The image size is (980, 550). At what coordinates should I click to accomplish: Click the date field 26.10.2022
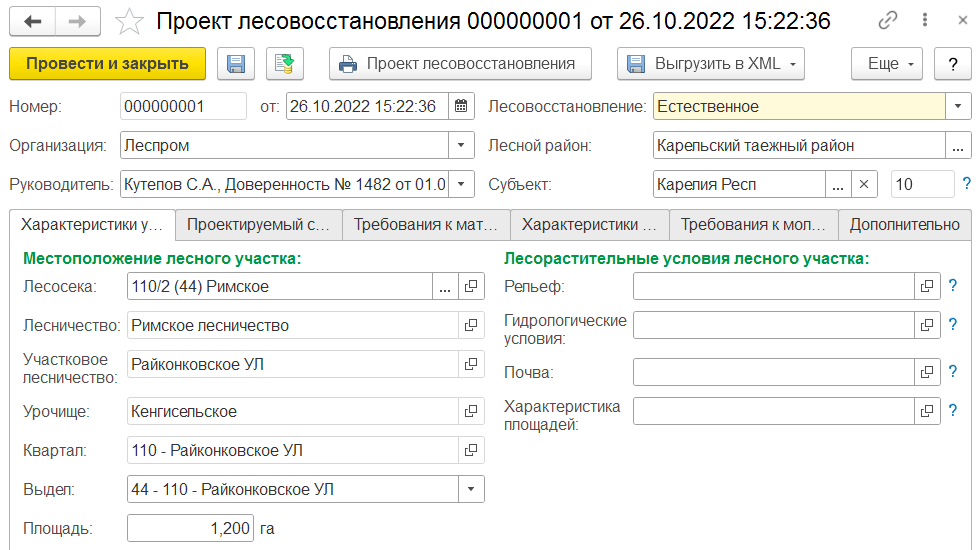coord(368,106)
